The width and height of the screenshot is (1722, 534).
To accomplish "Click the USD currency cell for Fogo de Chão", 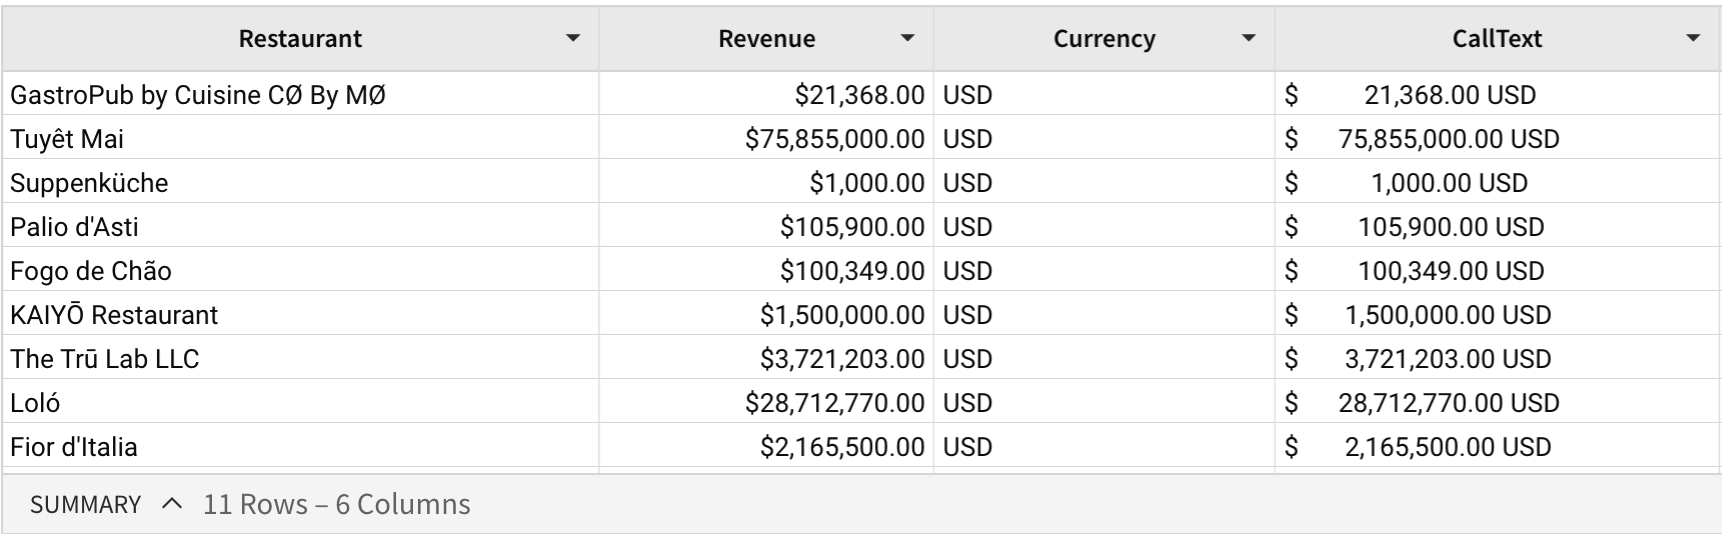I will point(1104,271).
